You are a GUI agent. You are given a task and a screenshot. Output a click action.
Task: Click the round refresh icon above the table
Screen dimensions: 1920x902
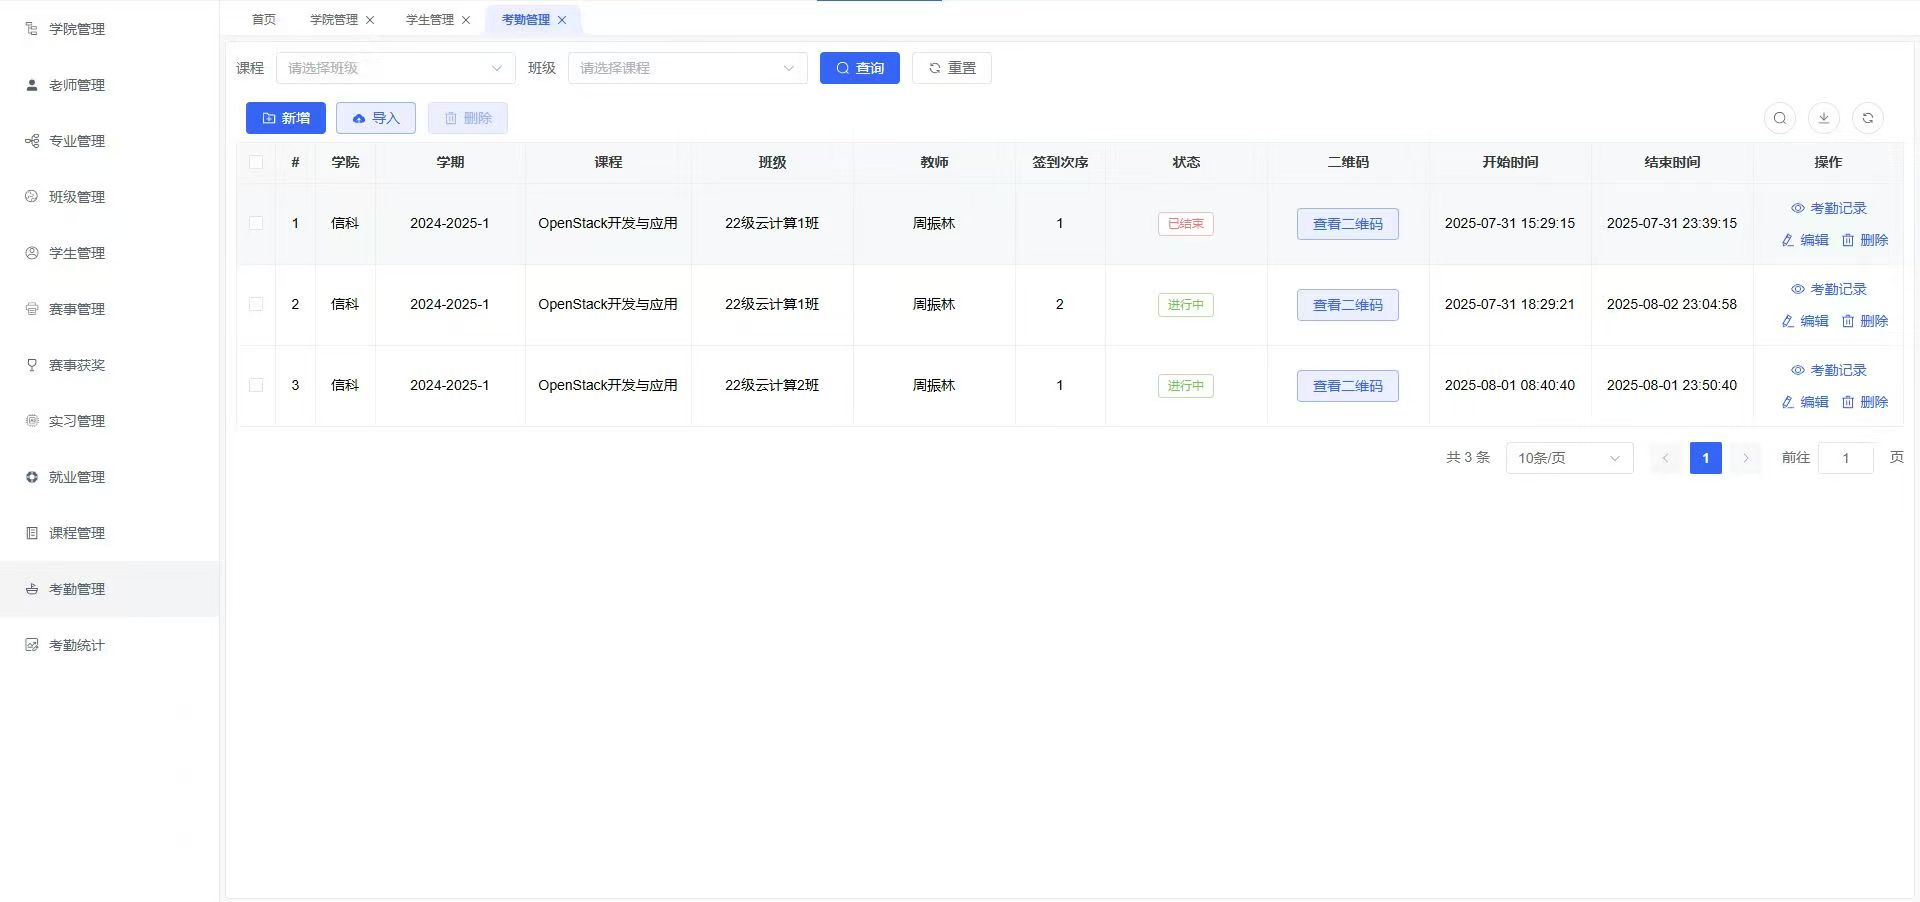(x=1867, y=118)
